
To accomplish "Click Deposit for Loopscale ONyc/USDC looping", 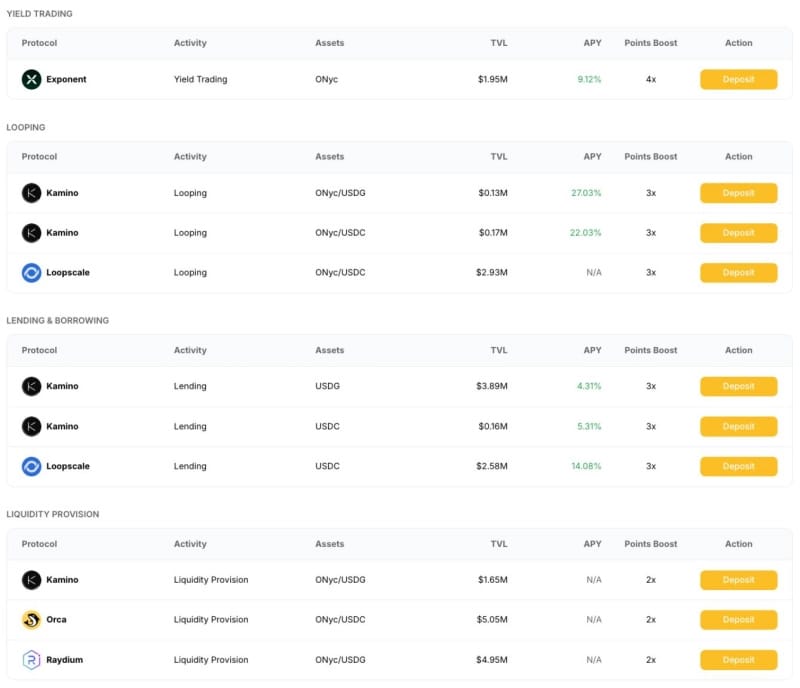I will pyautogui.click(x=738, y=272).
